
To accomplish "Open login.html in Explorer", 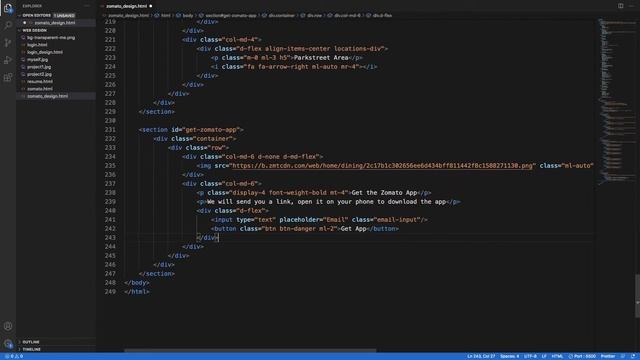I will [37, 45].
